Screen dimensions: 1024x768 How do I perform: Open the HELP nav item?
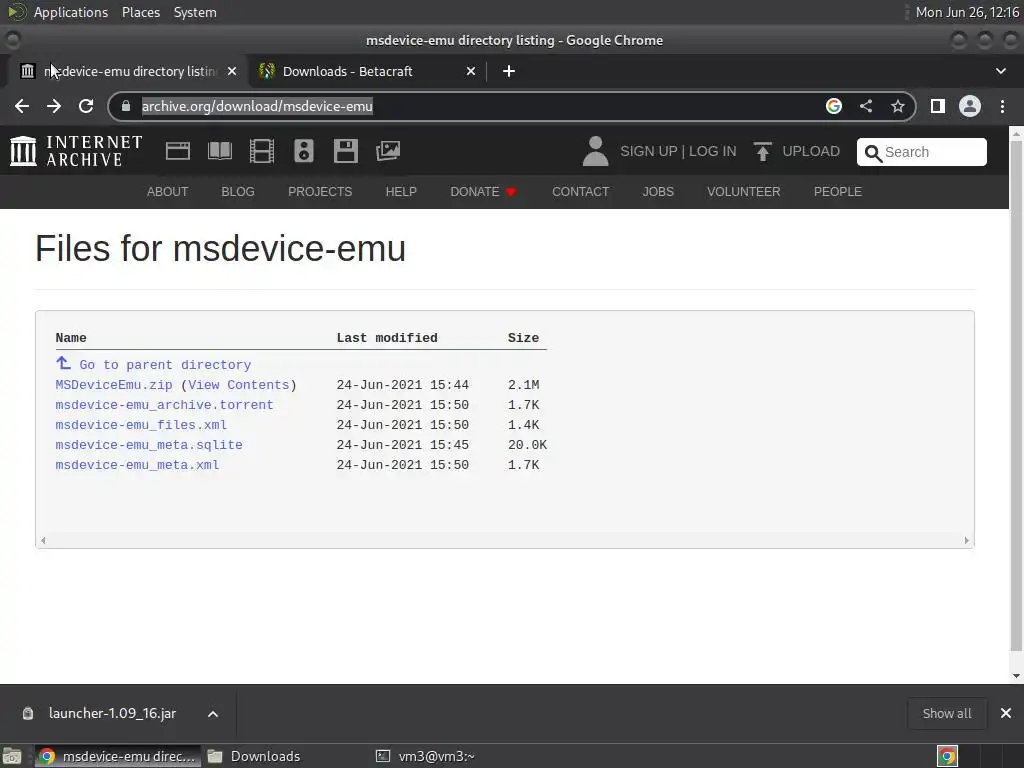[x=401, y=191]
